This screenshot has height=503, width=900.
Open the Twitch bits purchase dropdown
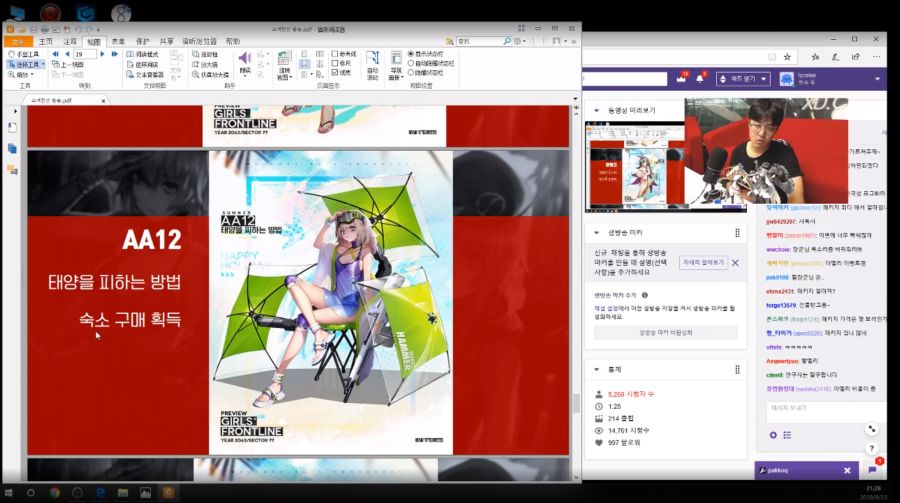[743, 79]
